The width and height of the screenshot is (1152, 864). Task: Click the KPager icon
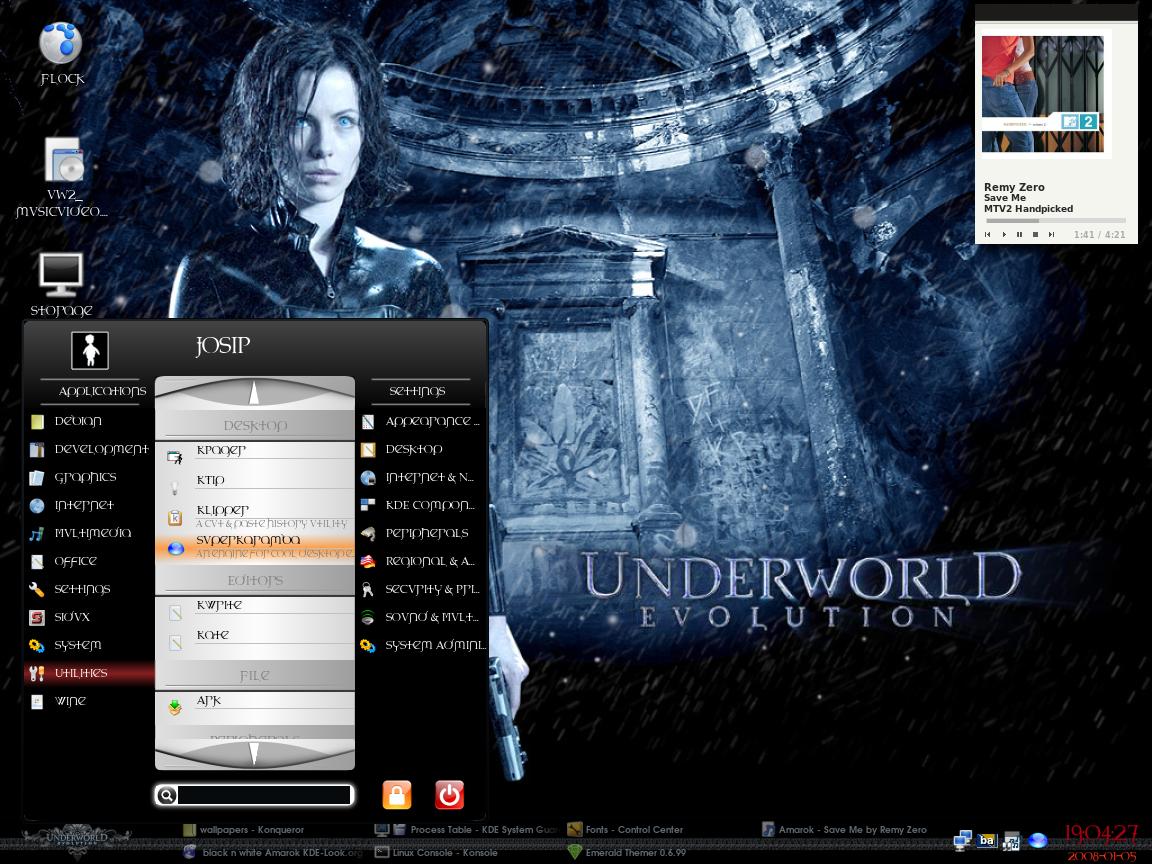tap(175, 458)
